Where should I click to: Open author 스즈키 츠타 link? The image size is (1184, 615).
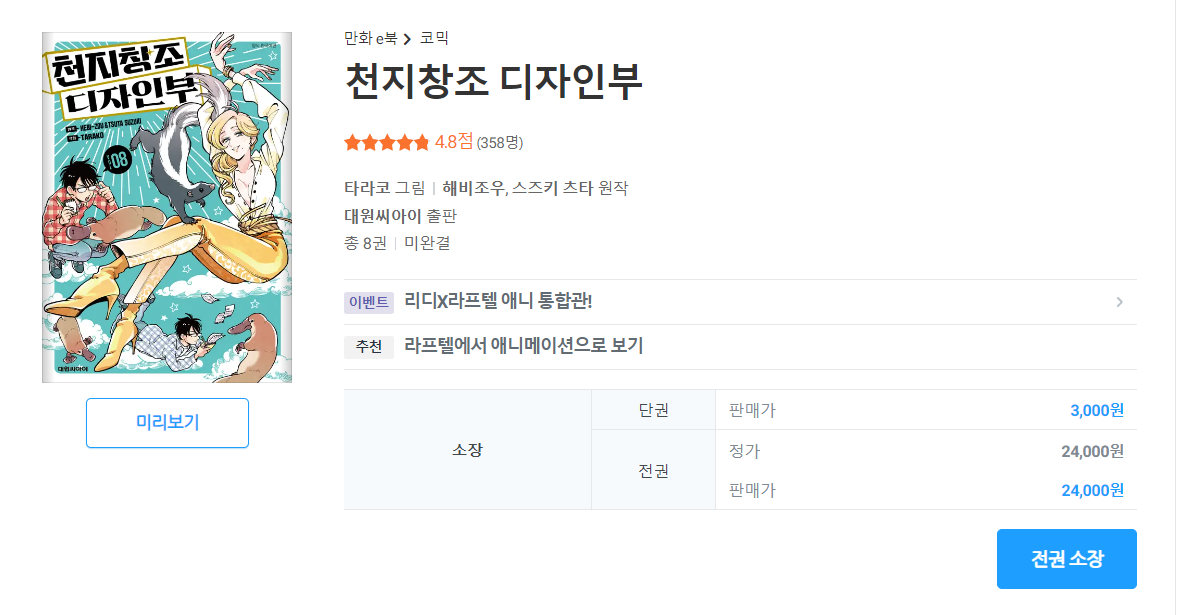[553, 188]
